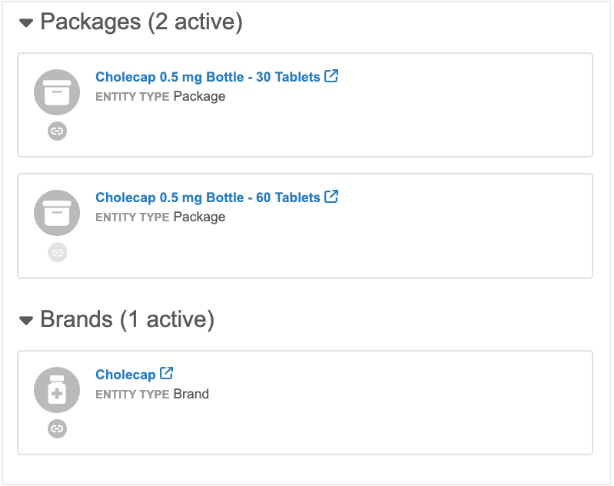This screenshot has height=486, width=614.
Task: Collapse the Packages section triangle
Action: click(27, 23)
